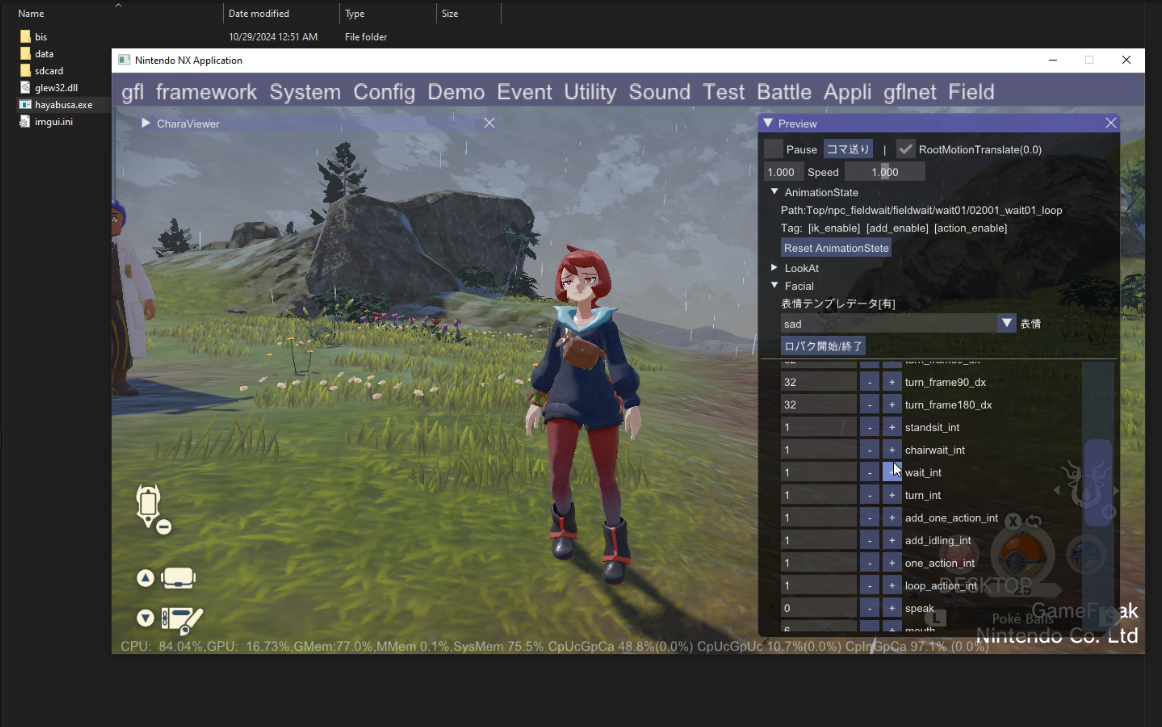
Task: Click the Reset AnimationStete button
Action: point(836,248)
